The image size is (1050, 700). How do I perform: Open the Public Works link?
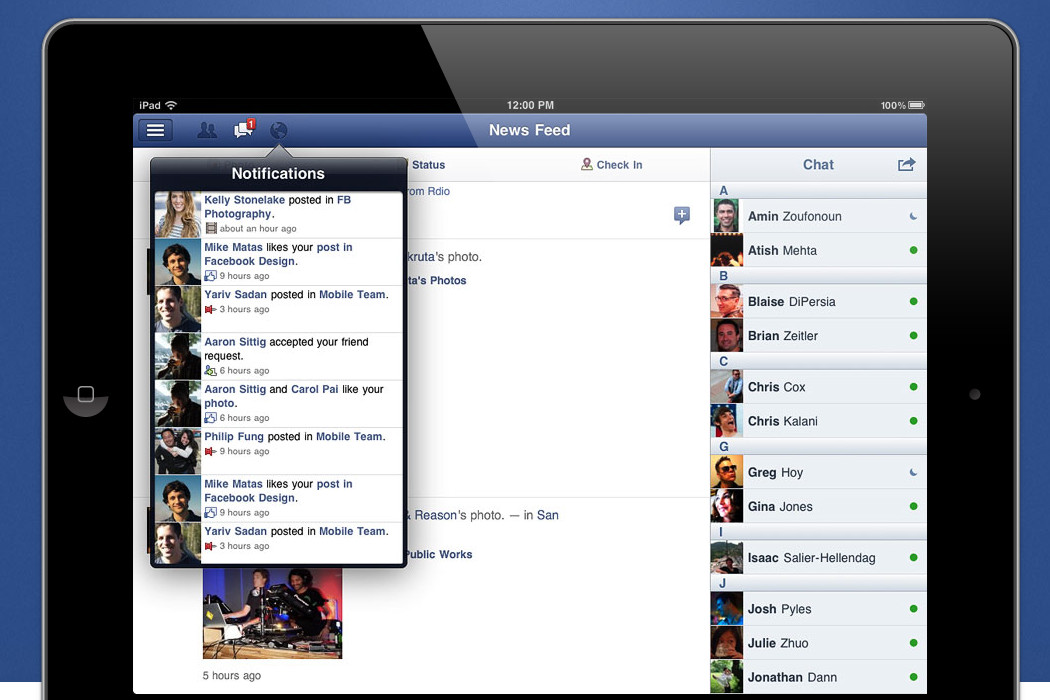(x=439, y=555)
